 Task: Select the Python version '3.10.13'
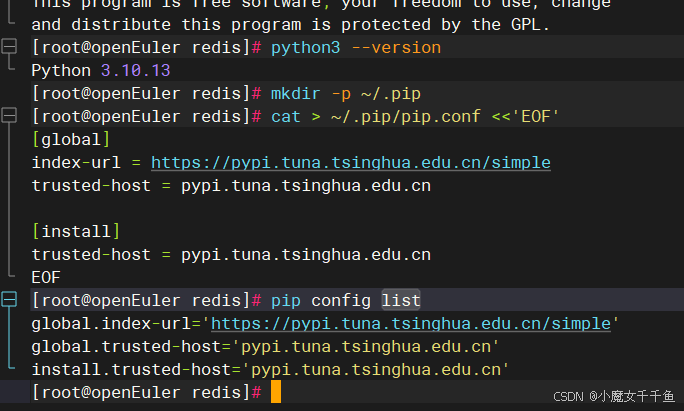click(x=136, y=70)
